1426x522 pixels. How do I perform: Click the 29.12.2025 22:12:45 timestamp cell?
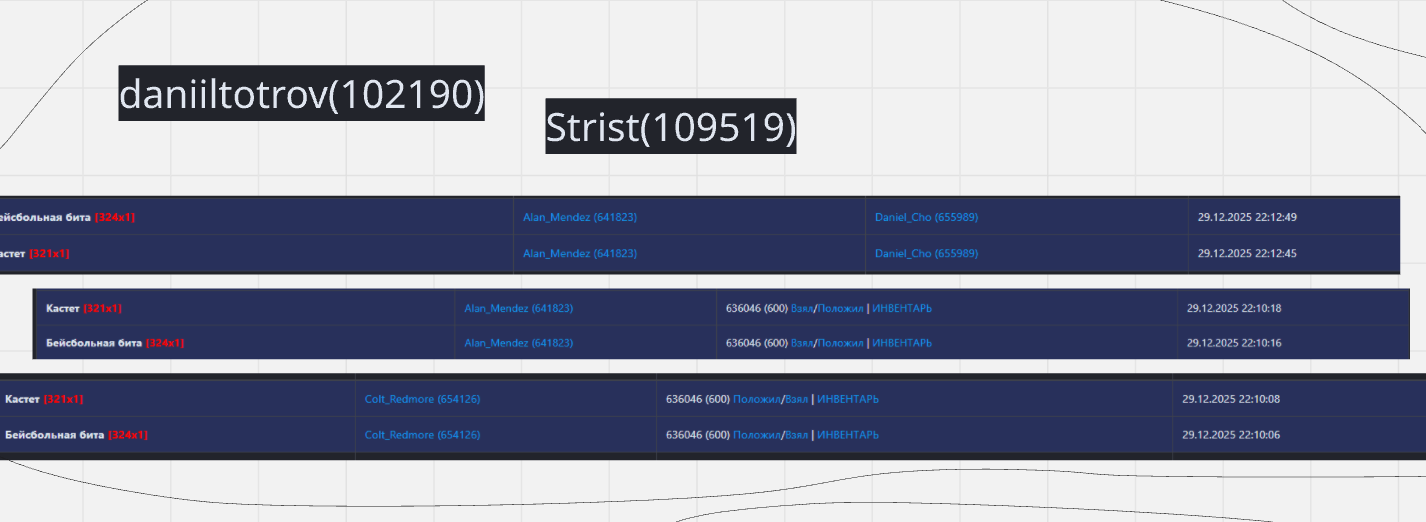tap(1247, 253)
